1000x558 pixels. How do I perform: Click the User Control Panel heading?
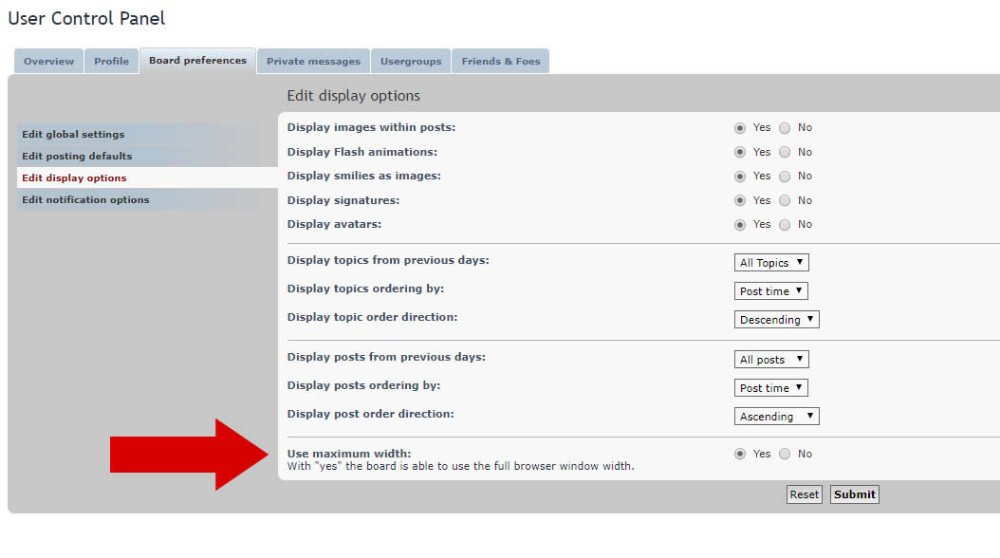(86, 18)
